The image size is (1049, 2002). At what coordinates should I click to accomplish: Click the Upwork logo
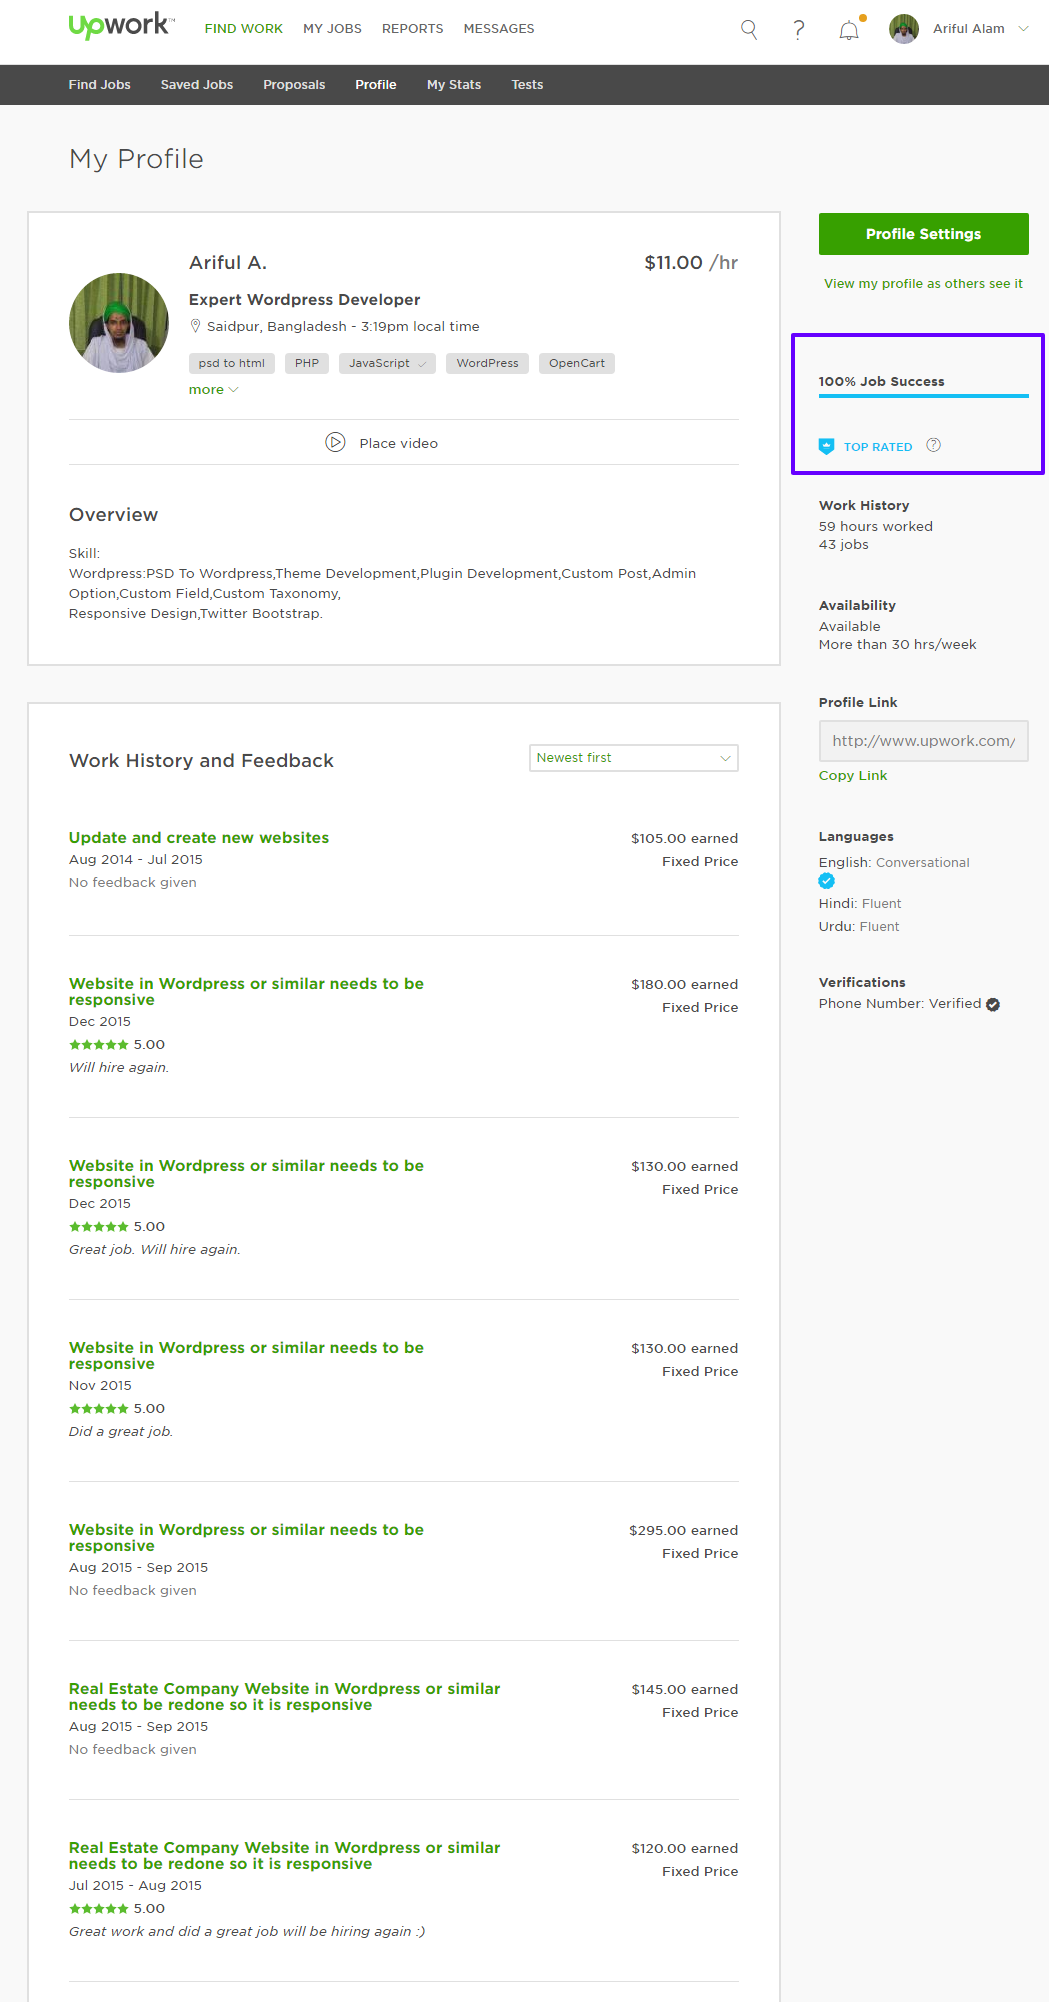[121, 26]
